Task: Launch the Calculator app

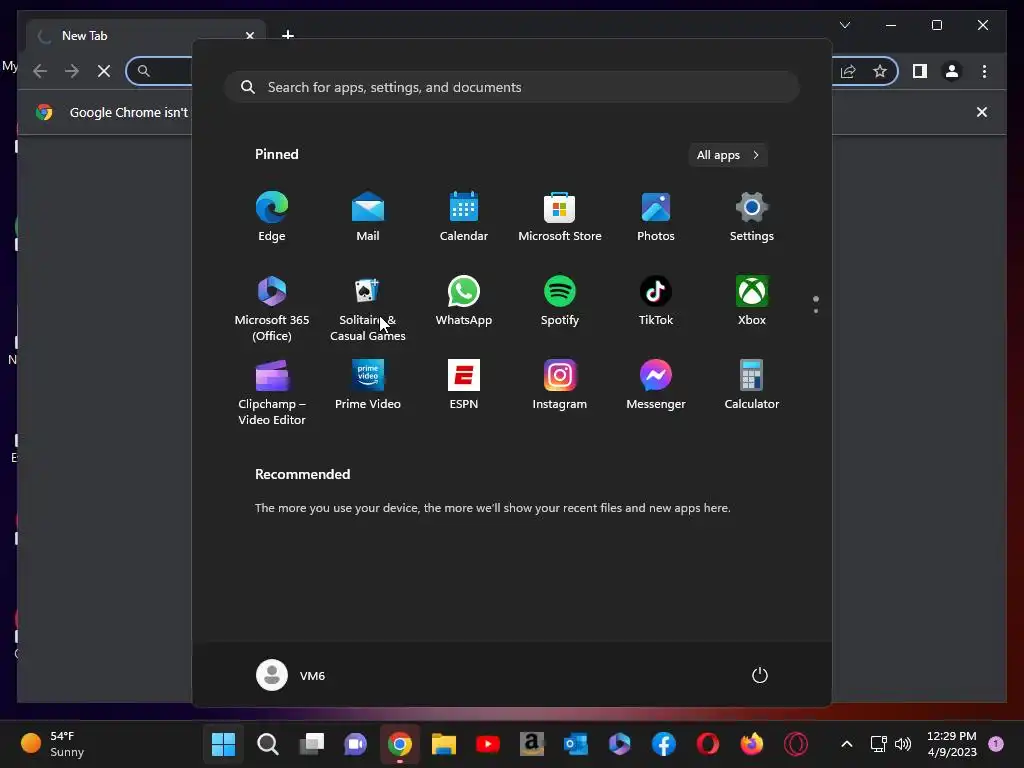Action: [x=752, y=384]
